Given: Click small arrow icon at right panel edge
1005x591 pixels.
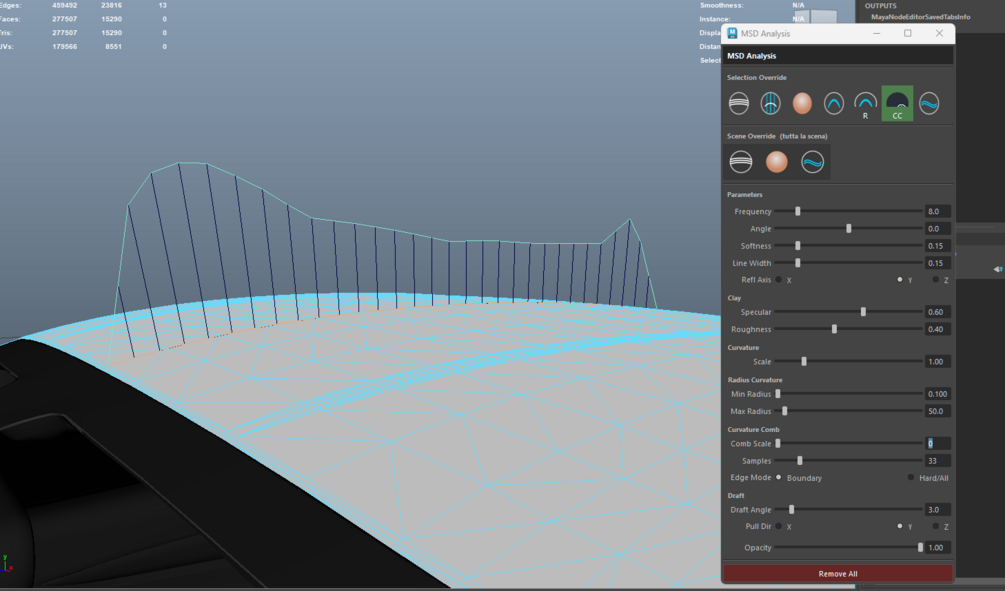Looking at the screenshot, I should tap(998, 269).
